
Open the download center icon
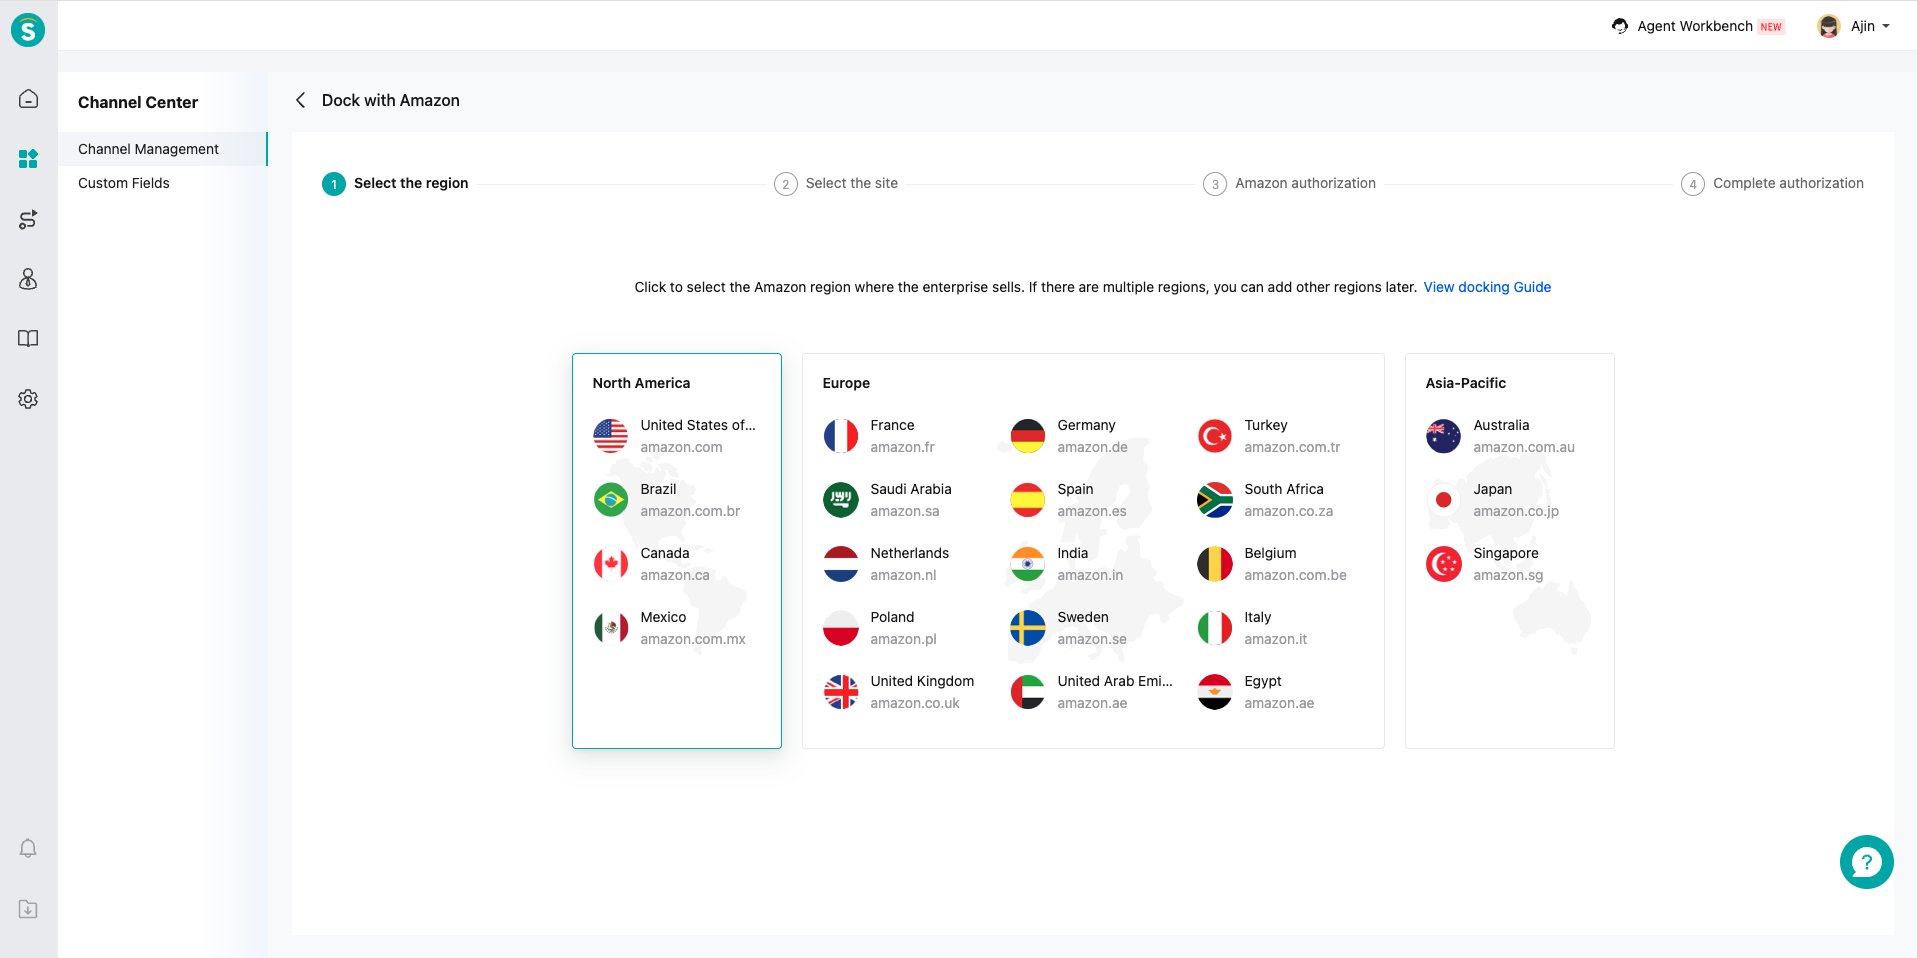(28, 909)
